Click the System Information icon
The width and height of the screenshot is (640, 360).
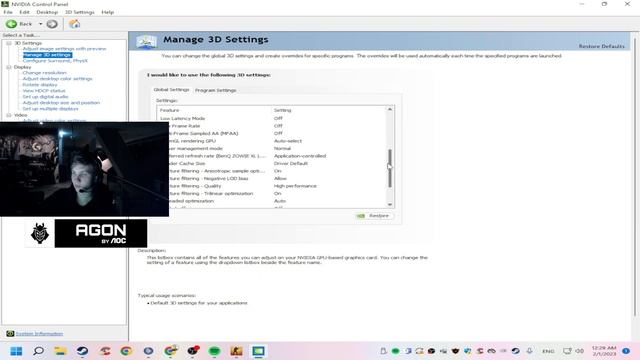(10, 333)
